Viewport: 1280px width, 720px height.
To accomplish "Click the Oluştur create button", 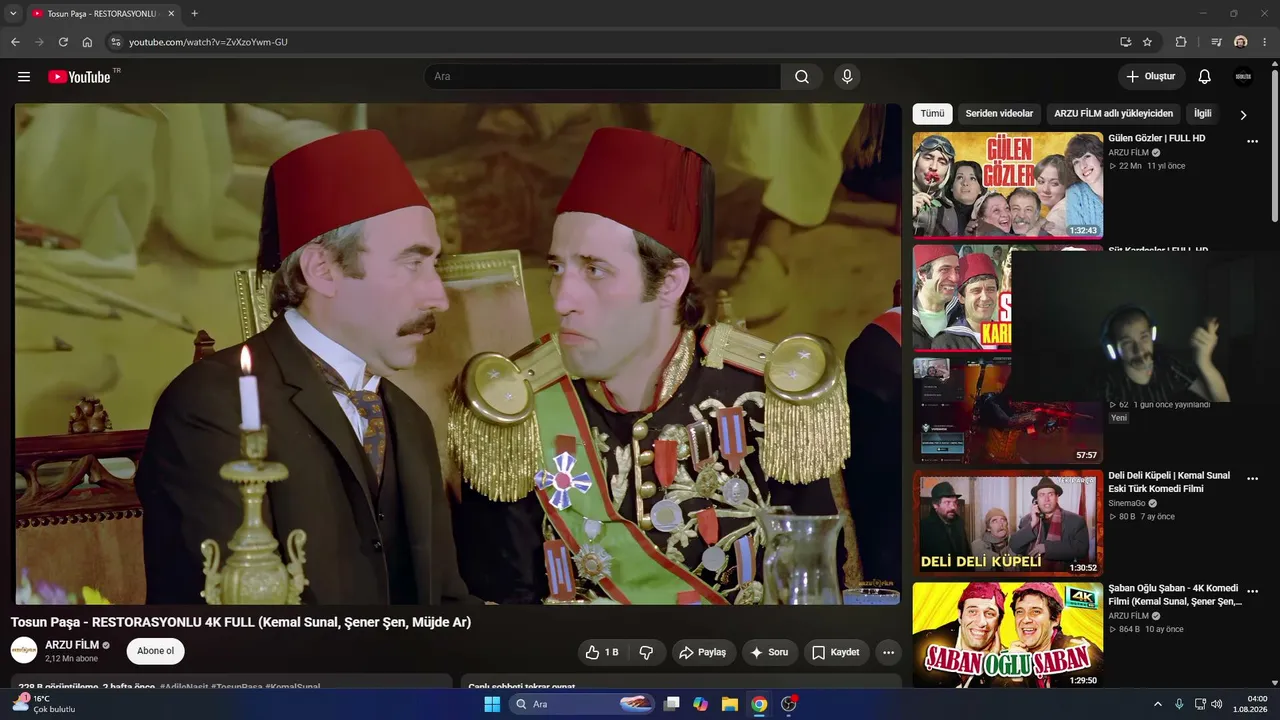I will point(1152,77).
